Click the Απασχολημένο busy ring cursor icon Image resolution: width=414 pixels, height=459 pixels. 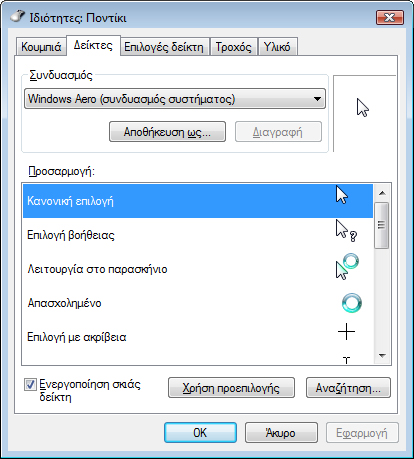[352, 303]
